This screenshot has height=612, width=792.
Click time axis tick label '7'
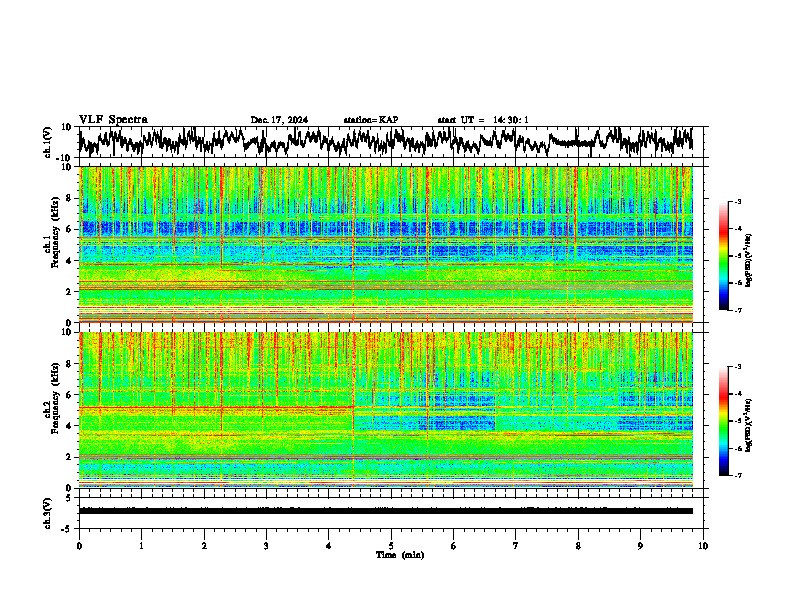pos(516,546)
